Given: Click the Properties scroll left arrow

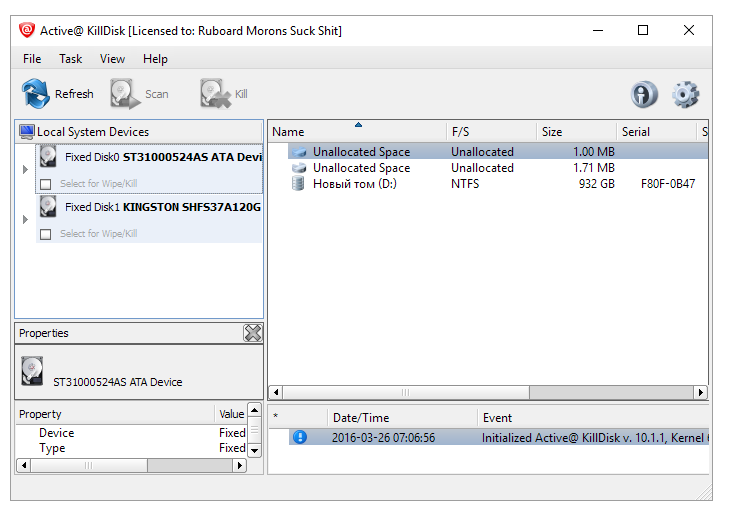Looking at the screenshot, I should pos(24,466).
